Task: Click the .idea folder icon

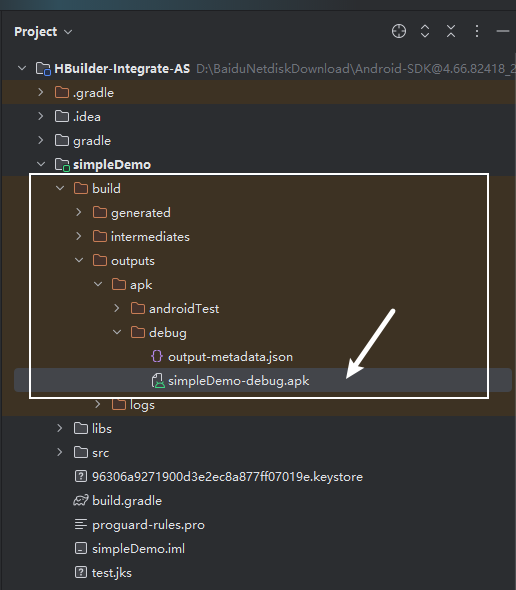Action: click(x=62, y=116)
